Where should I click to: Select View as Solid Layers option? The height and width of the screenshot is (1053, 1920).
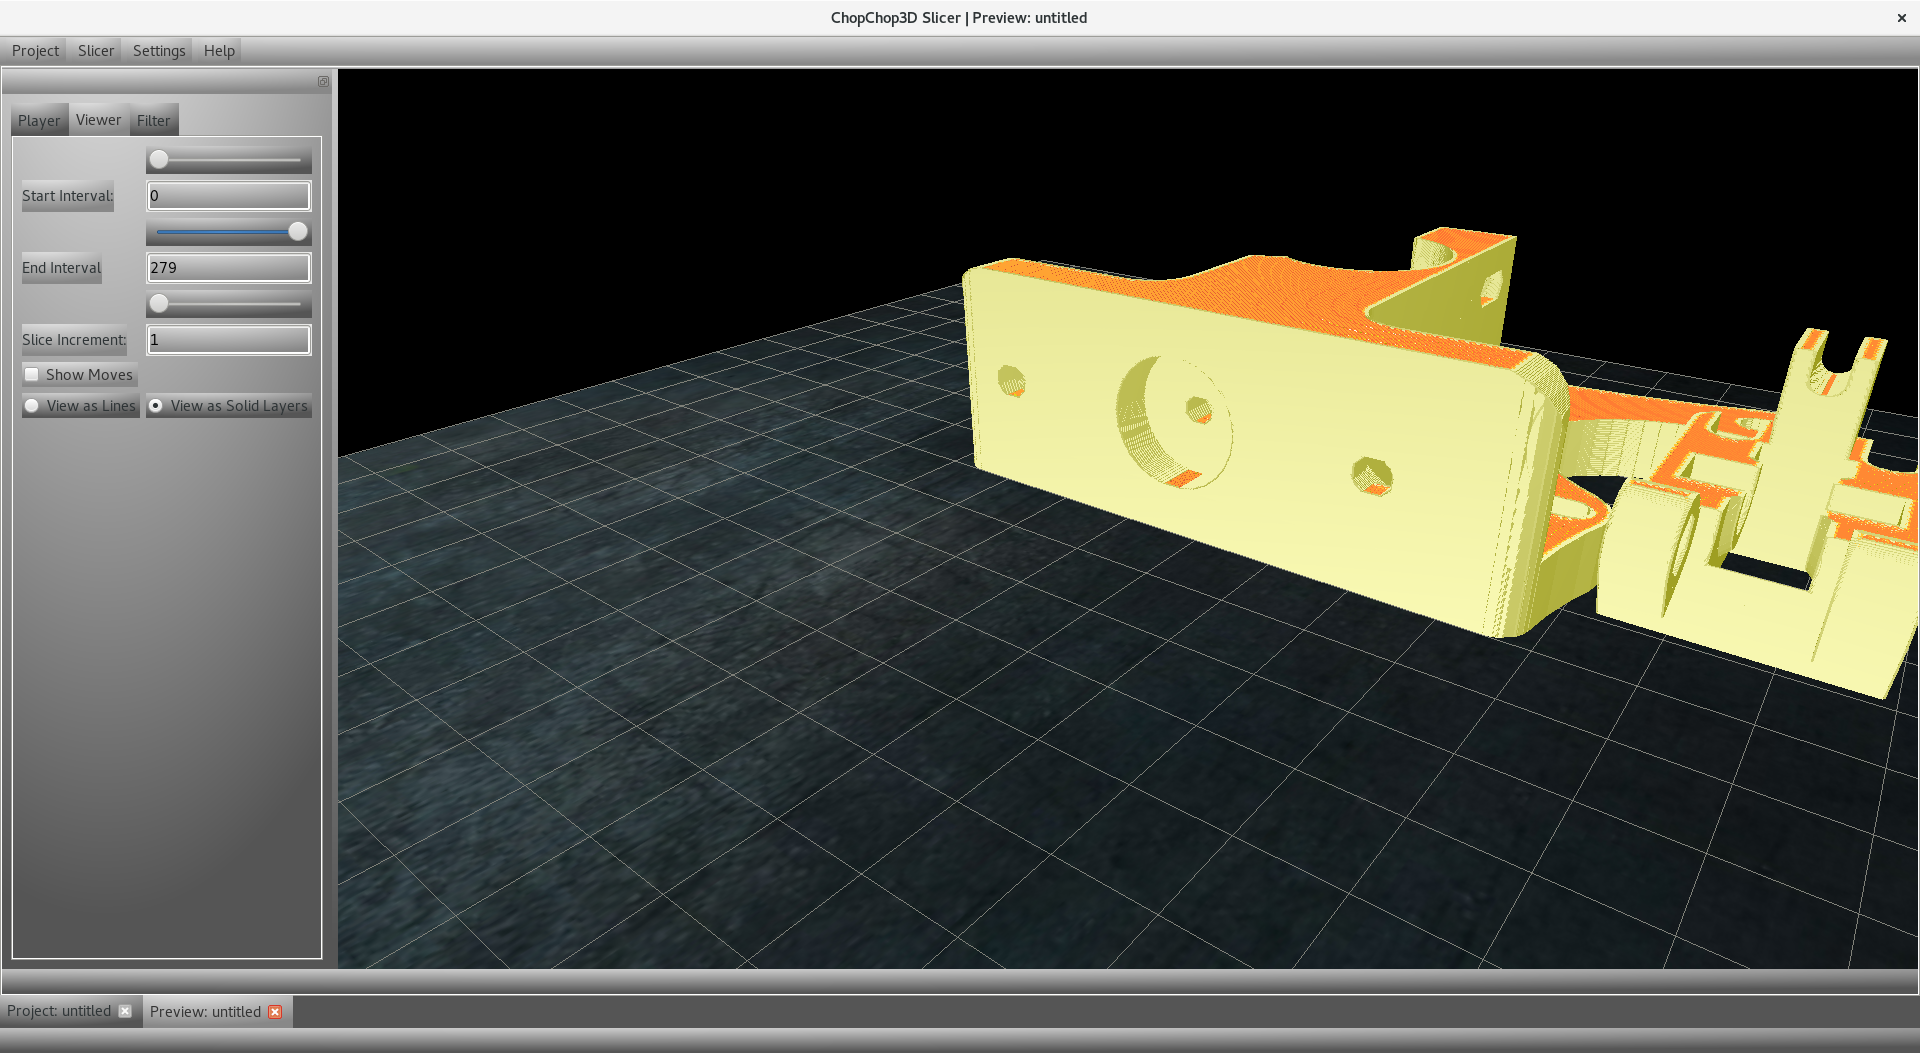click(x=156, y=406)
